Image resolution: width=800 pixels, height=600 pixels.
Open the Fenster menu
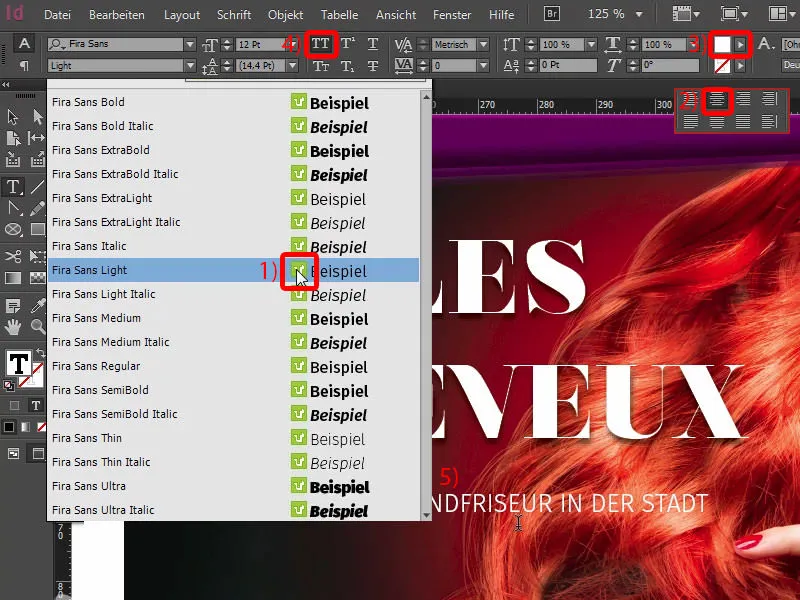452,15
